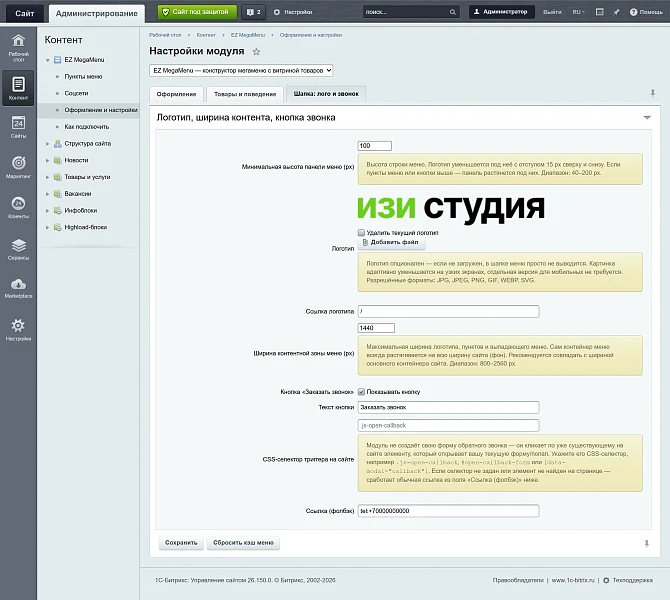
Task: Open Как подключить in the tree
Action: point(87,126)
